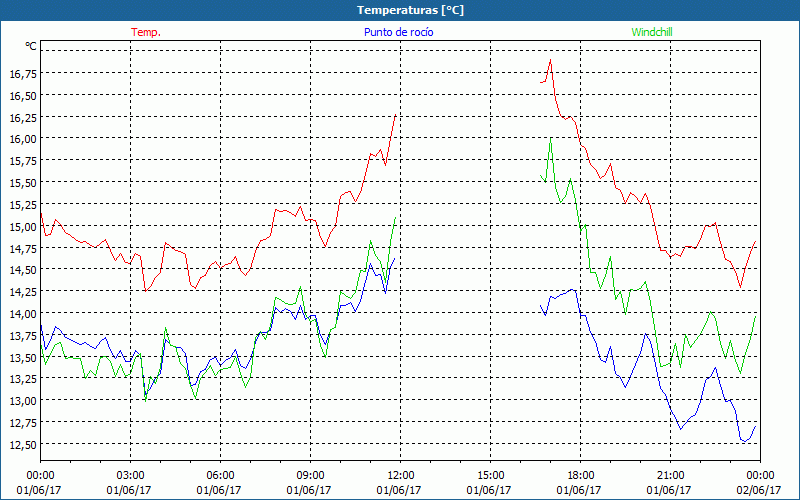This screenshot has width=800, height=500.
Task: Click the 14,50 y-axis value
Action: click(23, 270)
